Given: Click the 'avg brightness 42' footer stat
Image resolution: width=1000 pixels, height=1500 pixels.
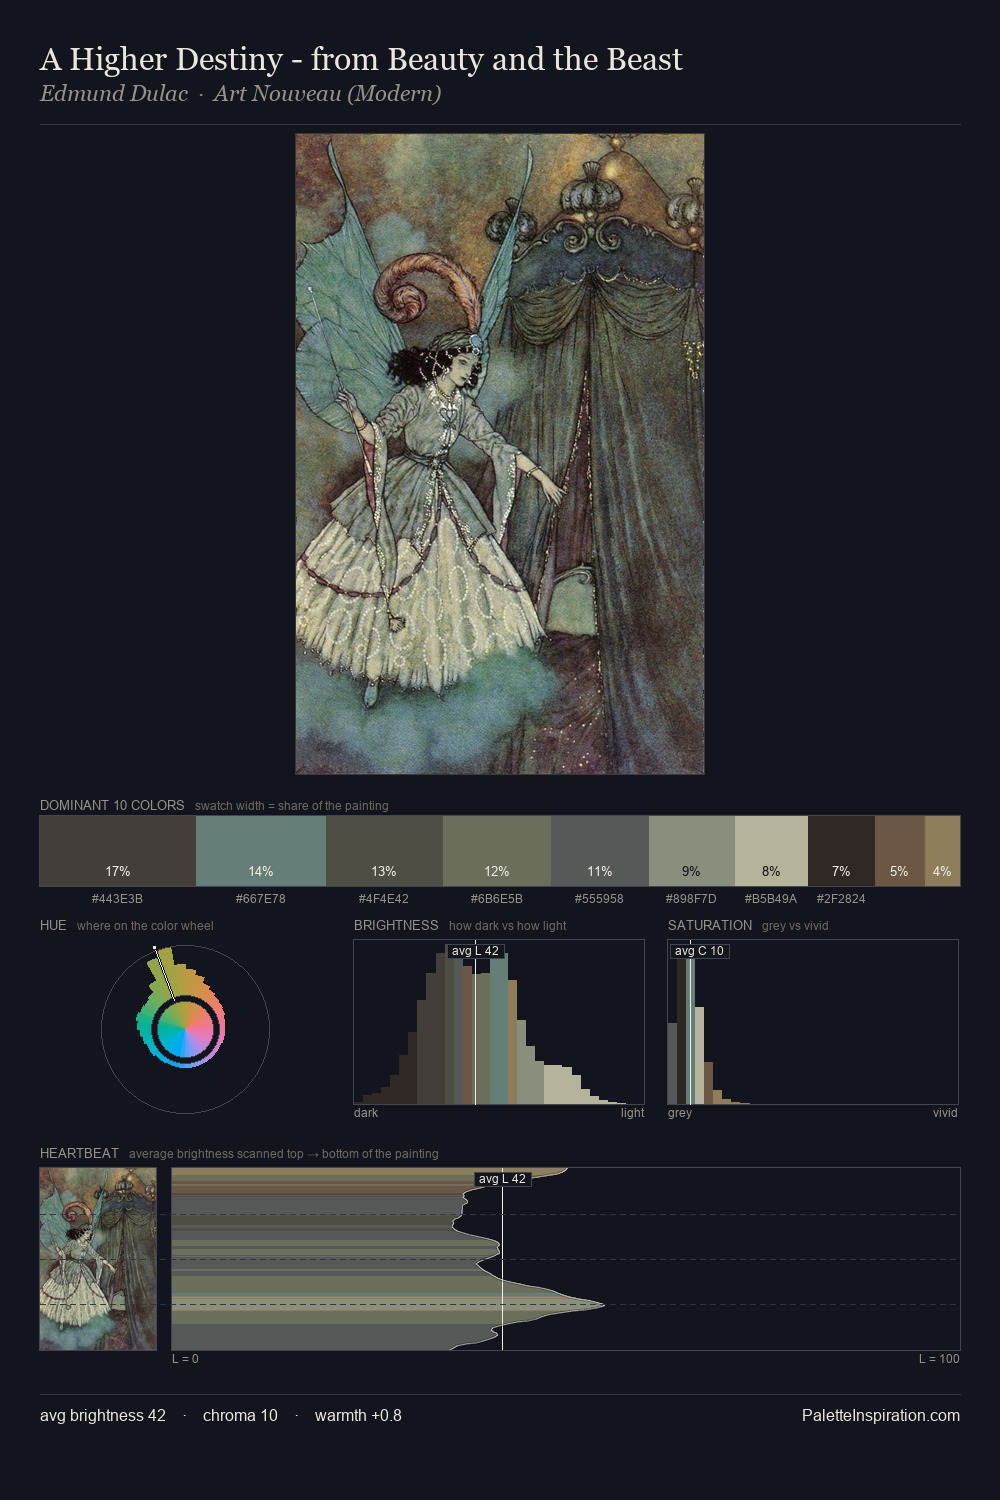Looking at the screenshot, I should (103, 1415).
